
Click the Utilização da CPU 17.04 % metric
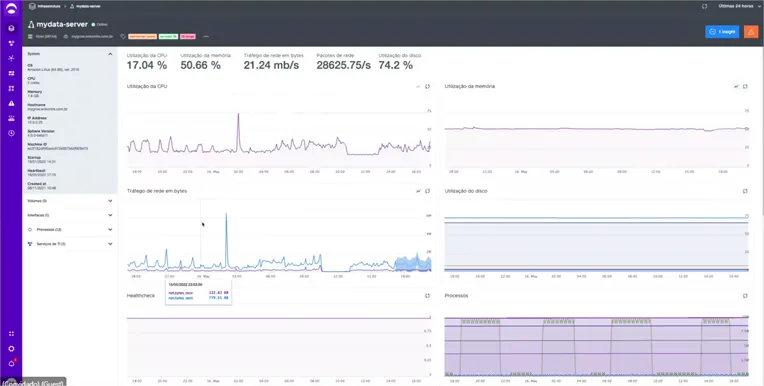[147, 61]
